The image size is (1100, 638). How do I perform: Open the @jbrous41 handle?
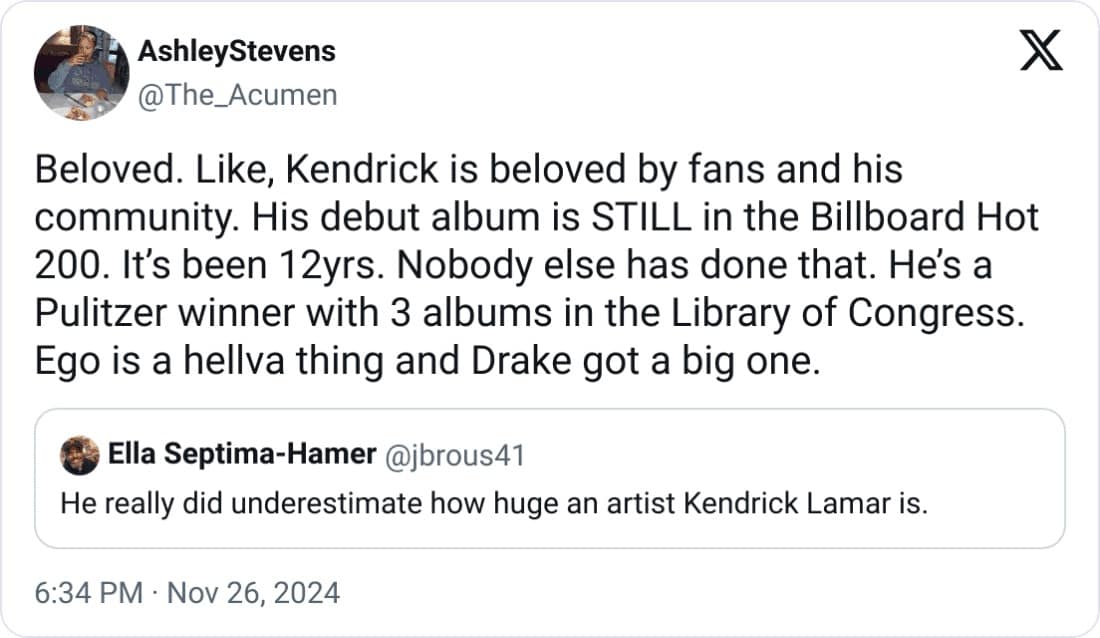point(455,456)
